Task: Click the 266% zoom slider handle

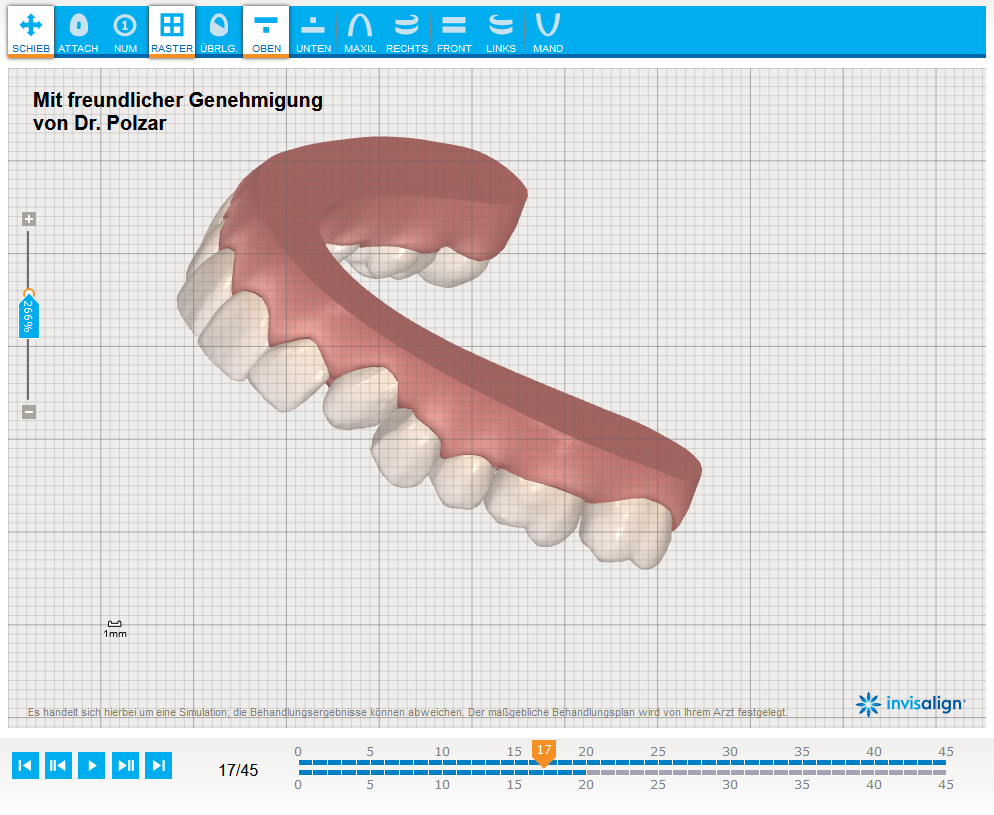Action: [x=29, y=314]
